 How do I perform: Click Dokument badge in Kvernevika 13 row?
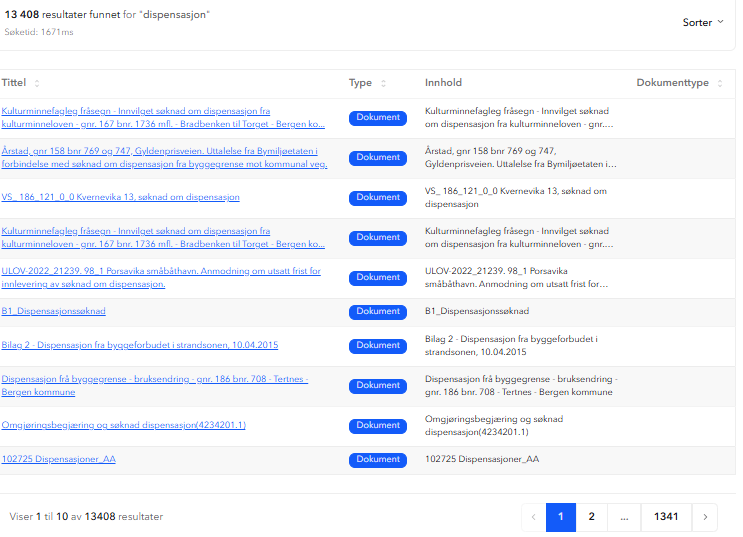point(378,198)
